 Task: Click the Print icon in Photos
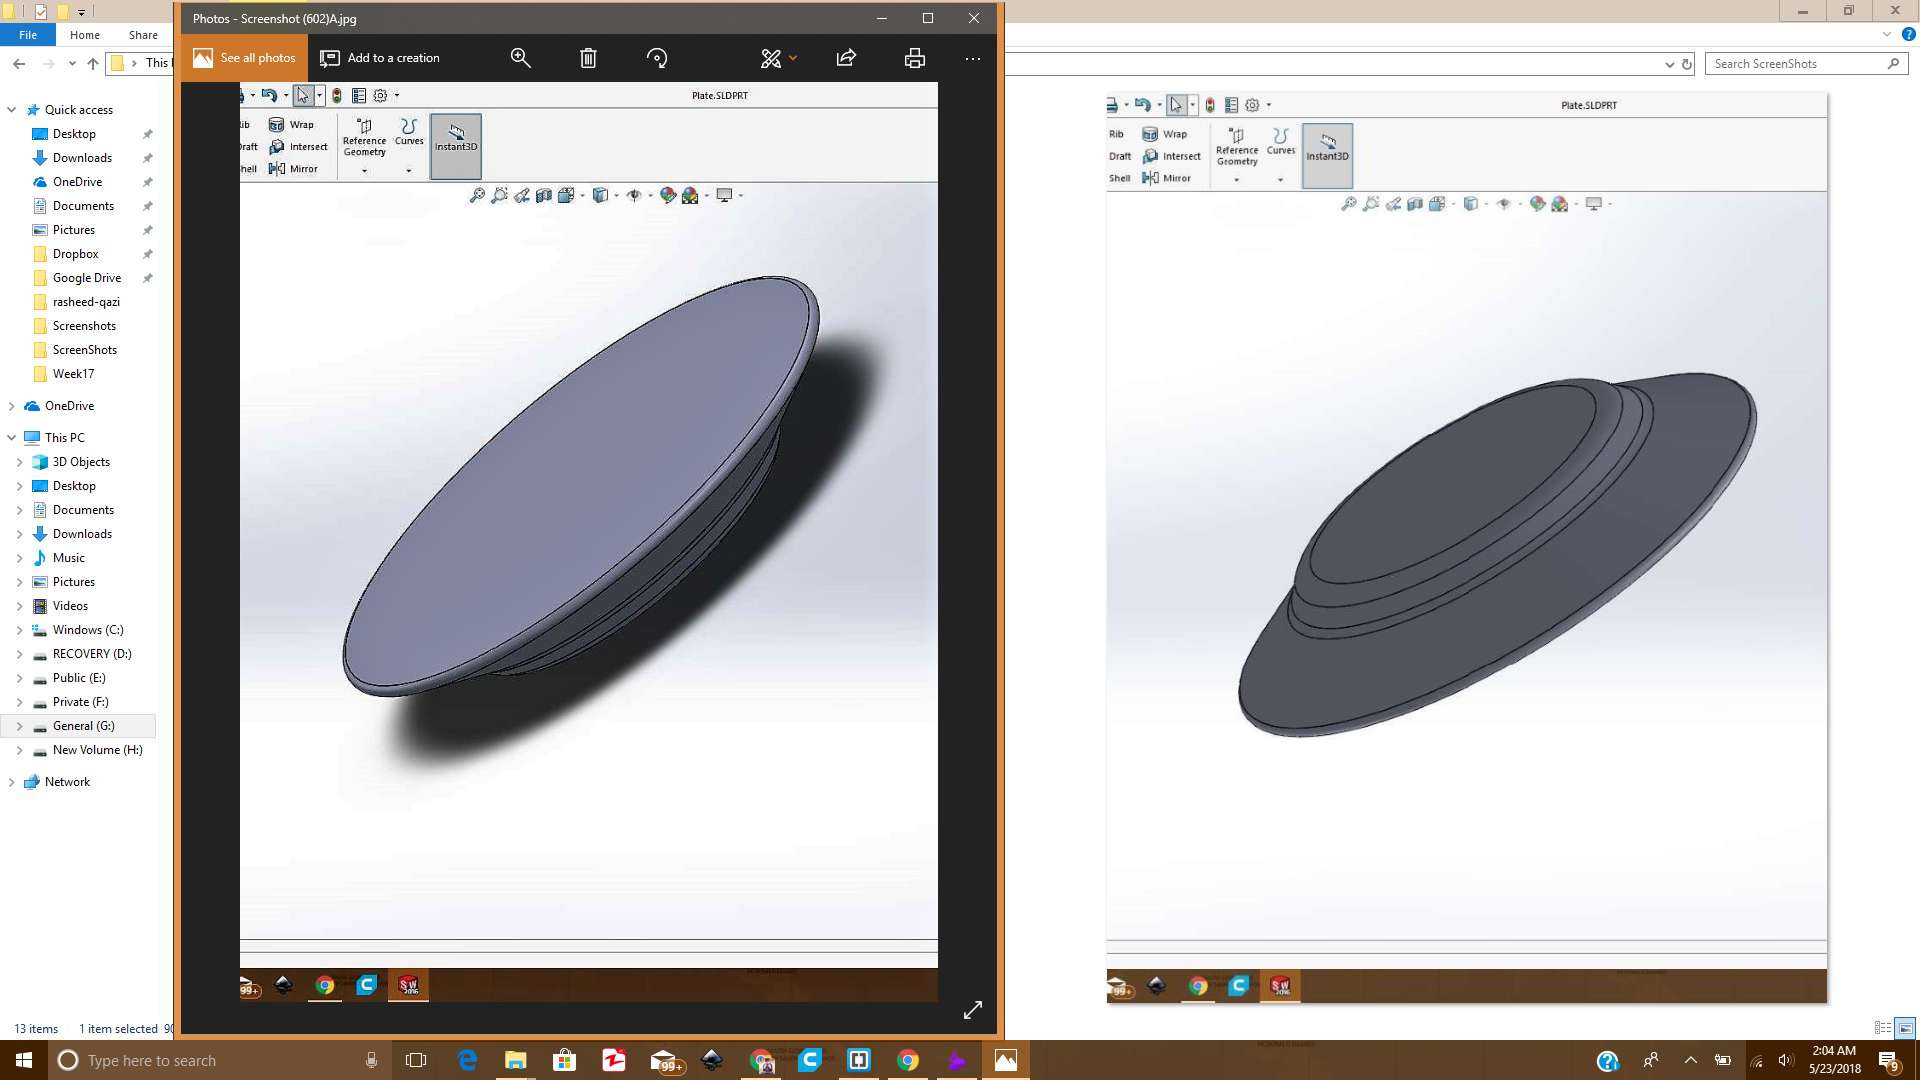pyautogui.click(x=914, y=58)
